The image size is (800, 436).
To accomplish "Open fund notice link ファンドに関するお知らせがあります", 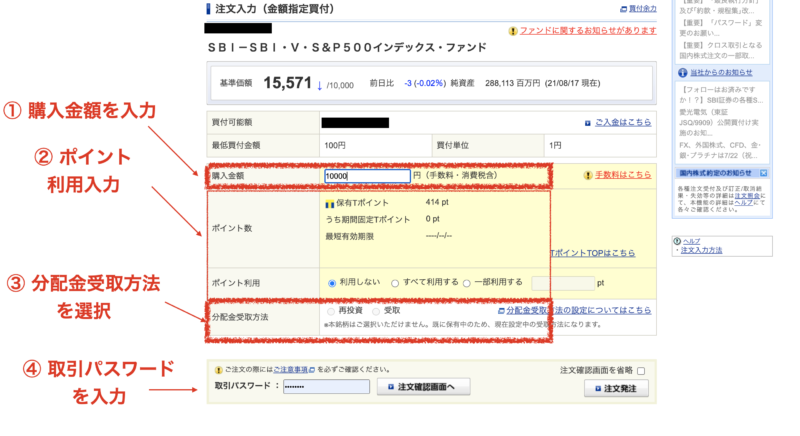I will pos(588,31).
